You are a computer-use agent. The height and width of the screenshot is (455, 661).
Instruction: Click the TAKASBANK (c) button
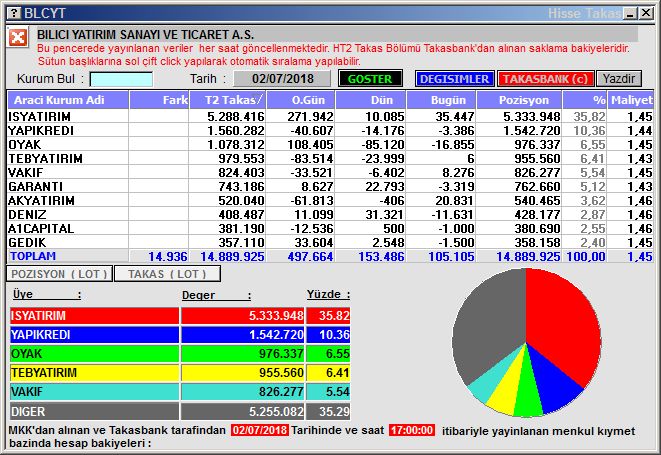click(x=545, y=79)
